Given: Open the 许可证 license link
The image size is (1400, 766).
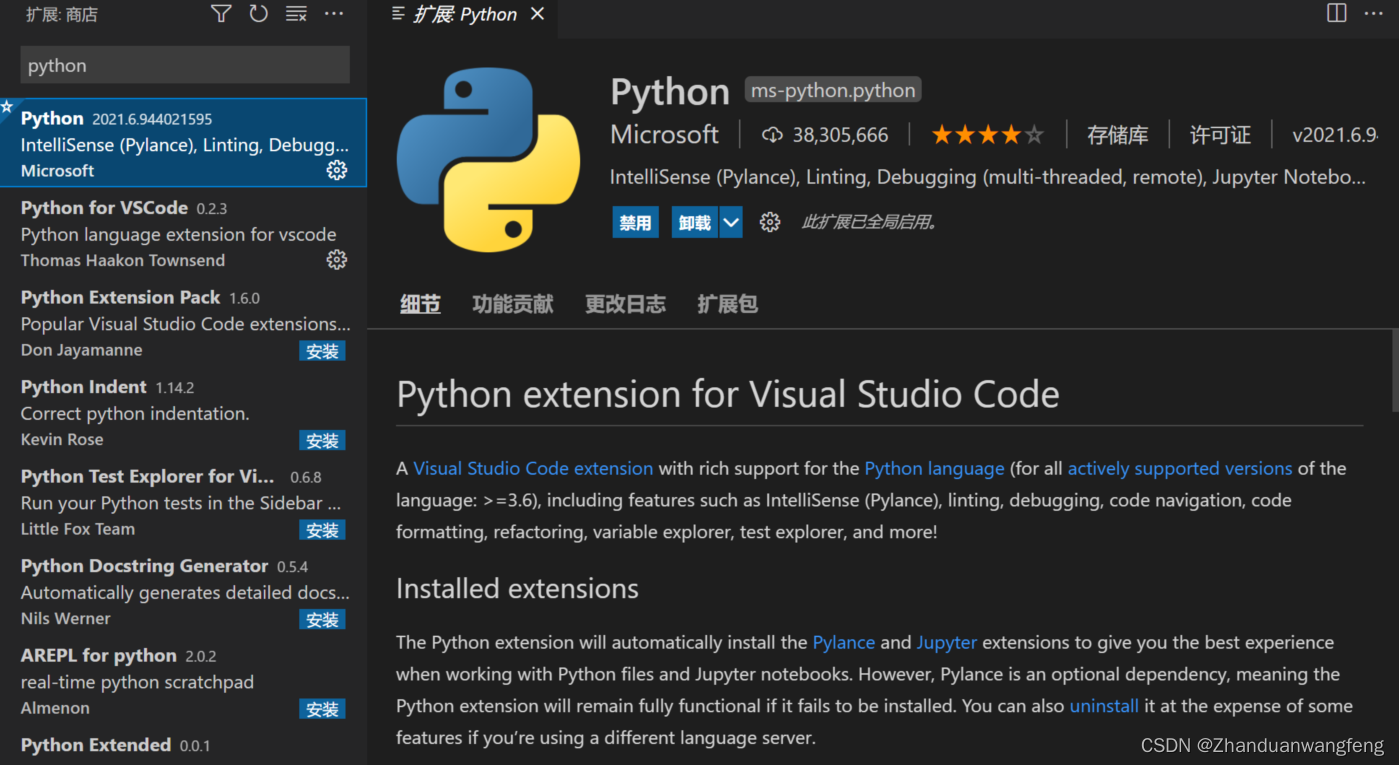Looking at the screenshot, I should point(1220,135).
